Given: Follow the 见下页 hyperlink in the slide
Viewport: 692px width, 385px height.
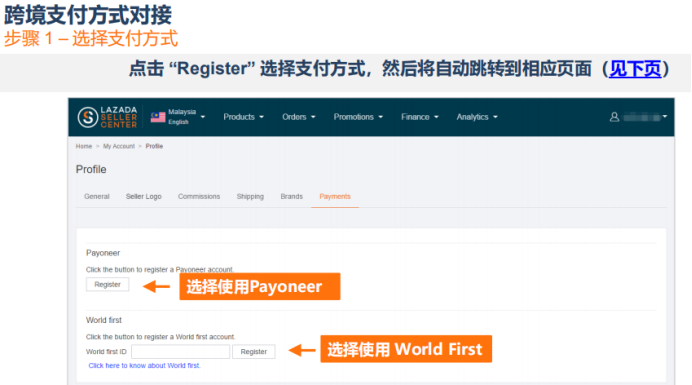Looking at the screenshot, I should pyautogui.click(x=635, y=69).
